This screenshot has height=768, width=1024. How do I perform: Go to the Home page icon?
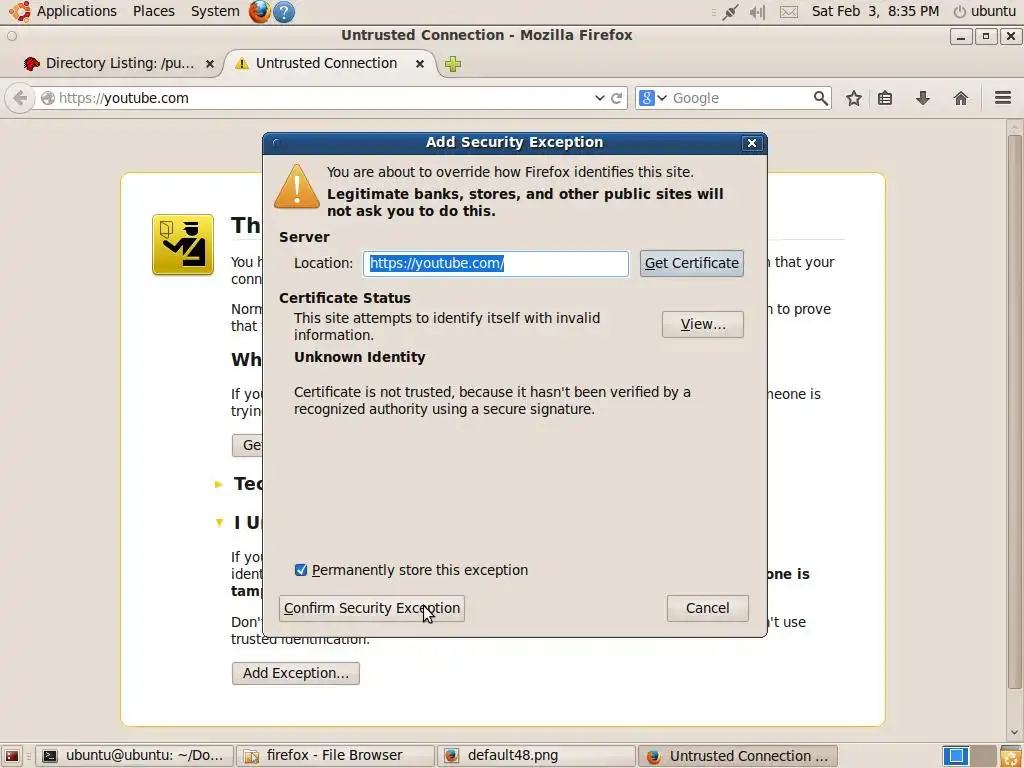(x=961, y=98)
